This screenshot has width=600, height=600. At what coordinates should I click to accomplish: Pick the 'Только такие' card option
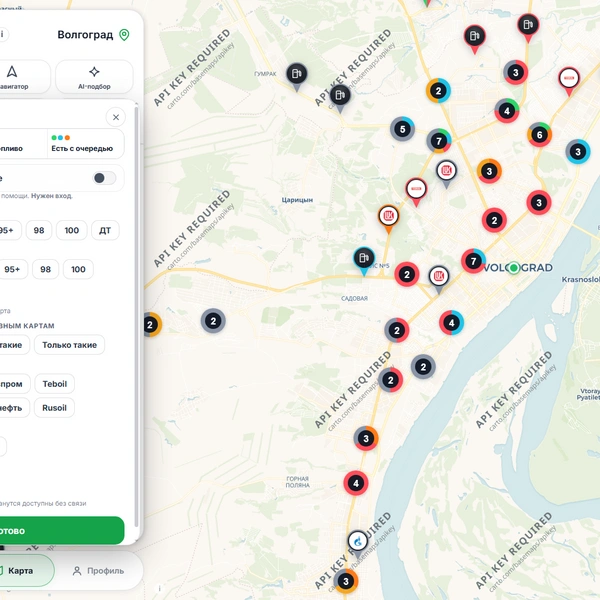point(69,345)
